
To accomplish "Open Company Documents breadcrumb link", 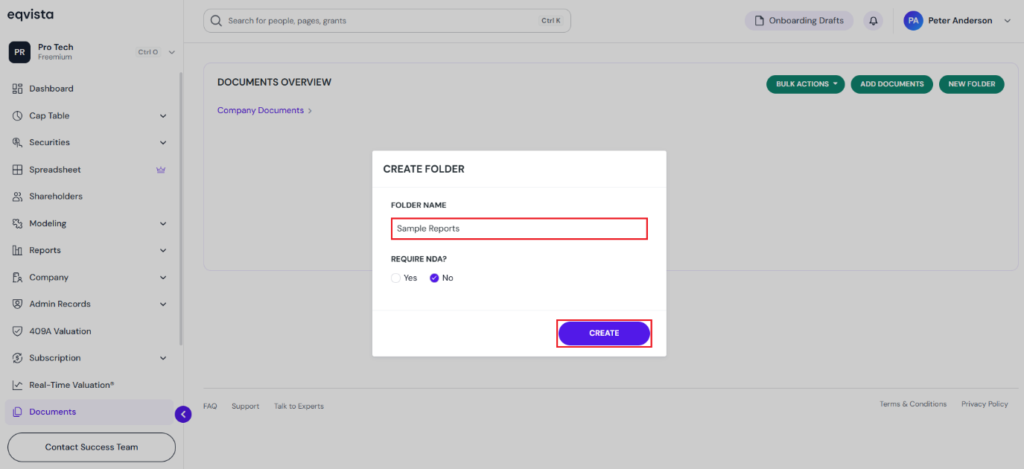I will pyautogui.click(x=261, y=110).
